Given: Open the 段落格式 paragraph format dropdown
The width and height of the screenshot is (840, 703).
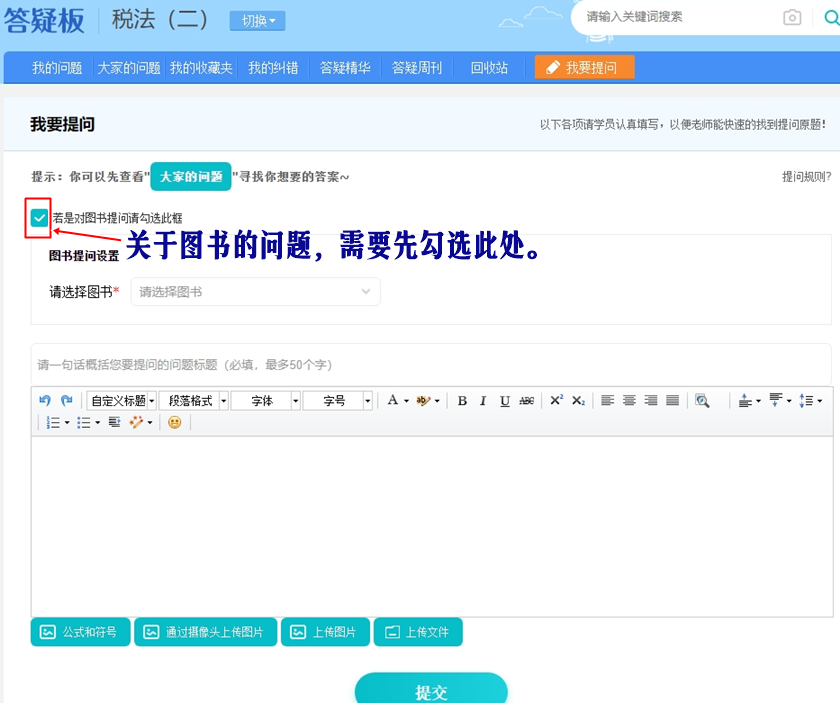Looking at the screenshot, I should (x=194, y=400).
